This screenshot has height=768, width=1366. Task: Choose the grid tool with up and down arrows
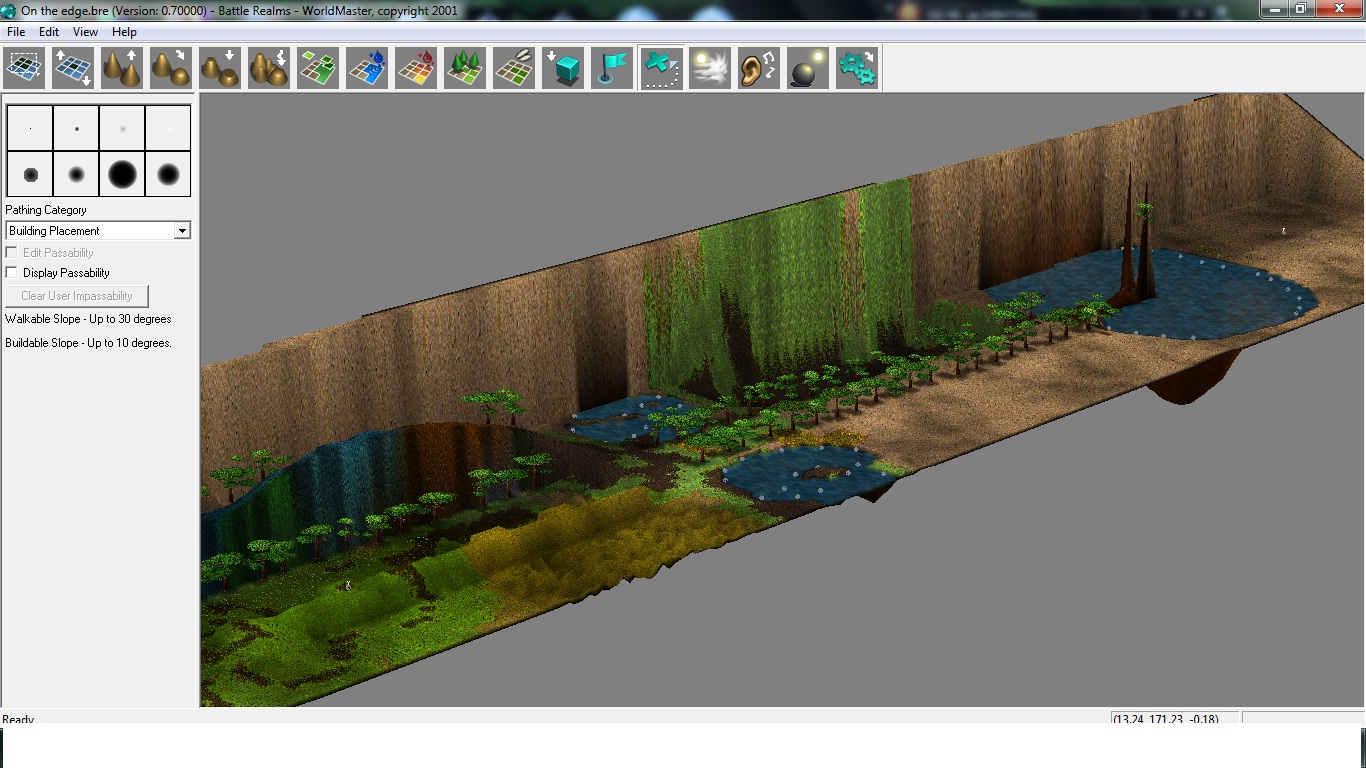tap(73, 68)
